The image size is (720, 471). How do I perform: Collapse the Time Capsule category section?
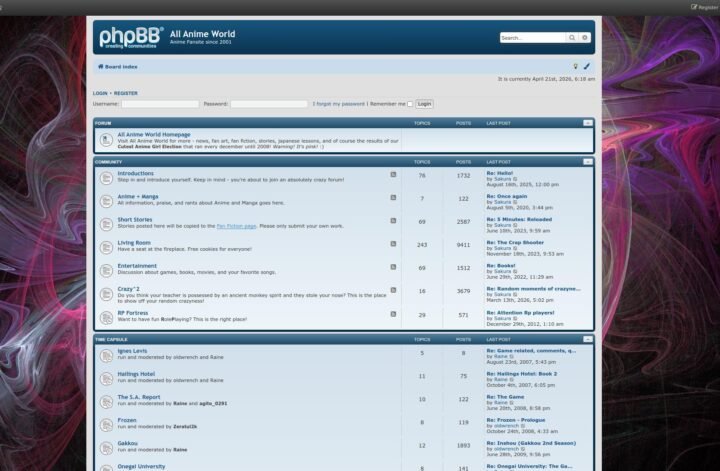click(588, 340)
